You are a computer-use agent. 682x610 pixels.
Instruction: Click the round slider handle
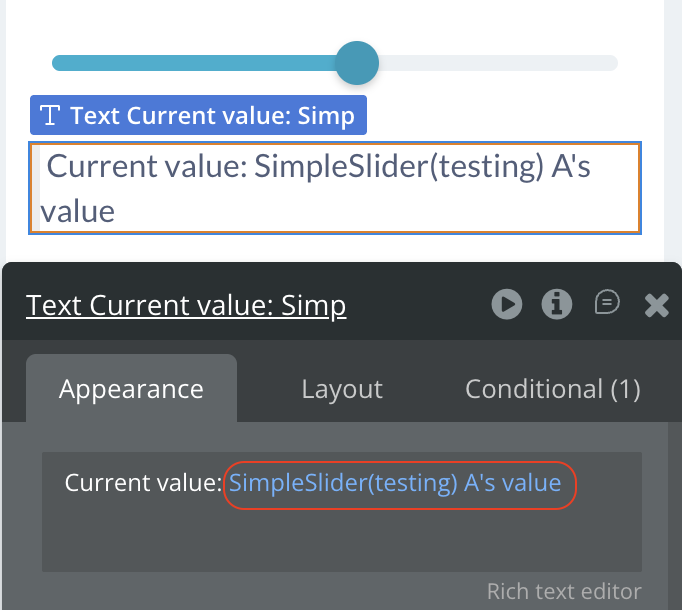[356, 63]
